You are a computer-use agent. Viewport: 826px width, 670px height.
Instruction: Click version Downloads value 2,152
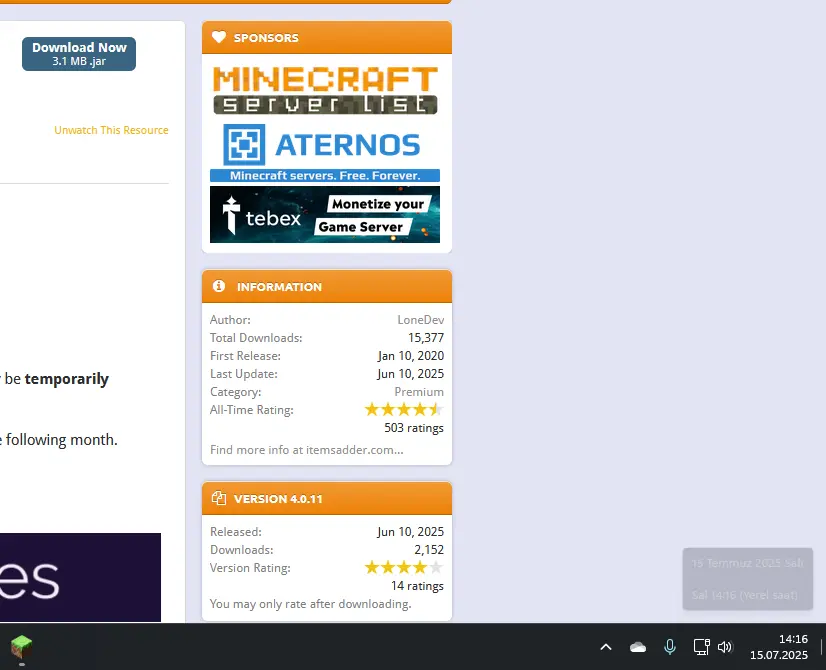point(429,549)
